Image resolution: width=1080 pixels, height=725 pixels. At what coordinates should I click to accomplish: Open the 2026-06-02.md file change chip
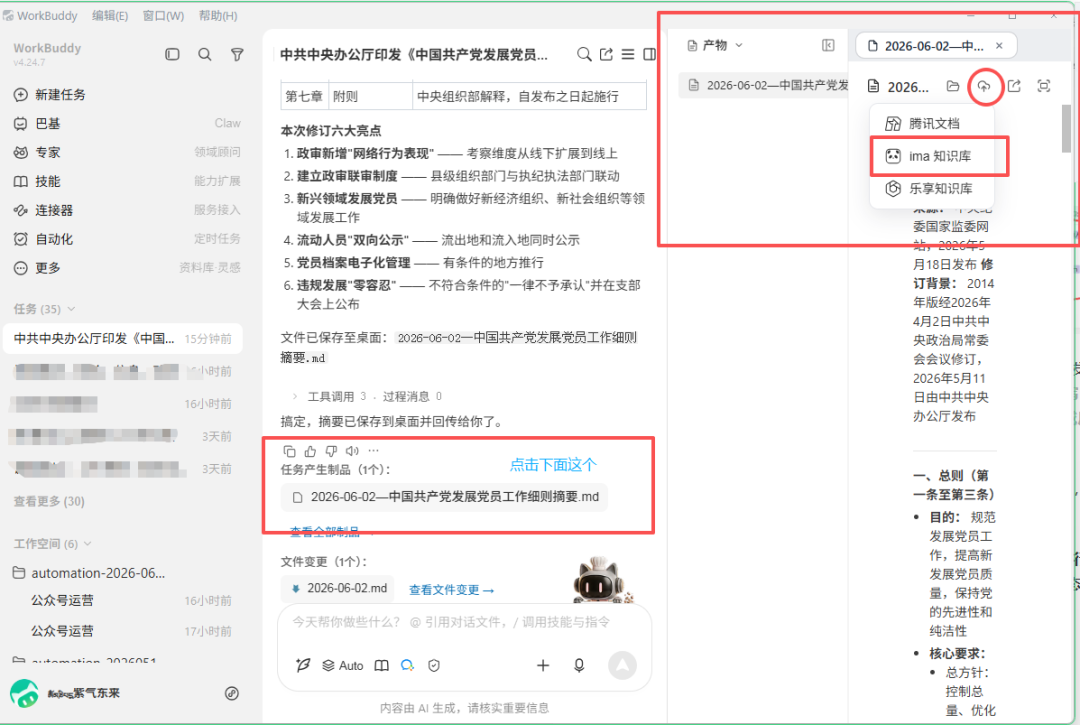tap(338, 589)
